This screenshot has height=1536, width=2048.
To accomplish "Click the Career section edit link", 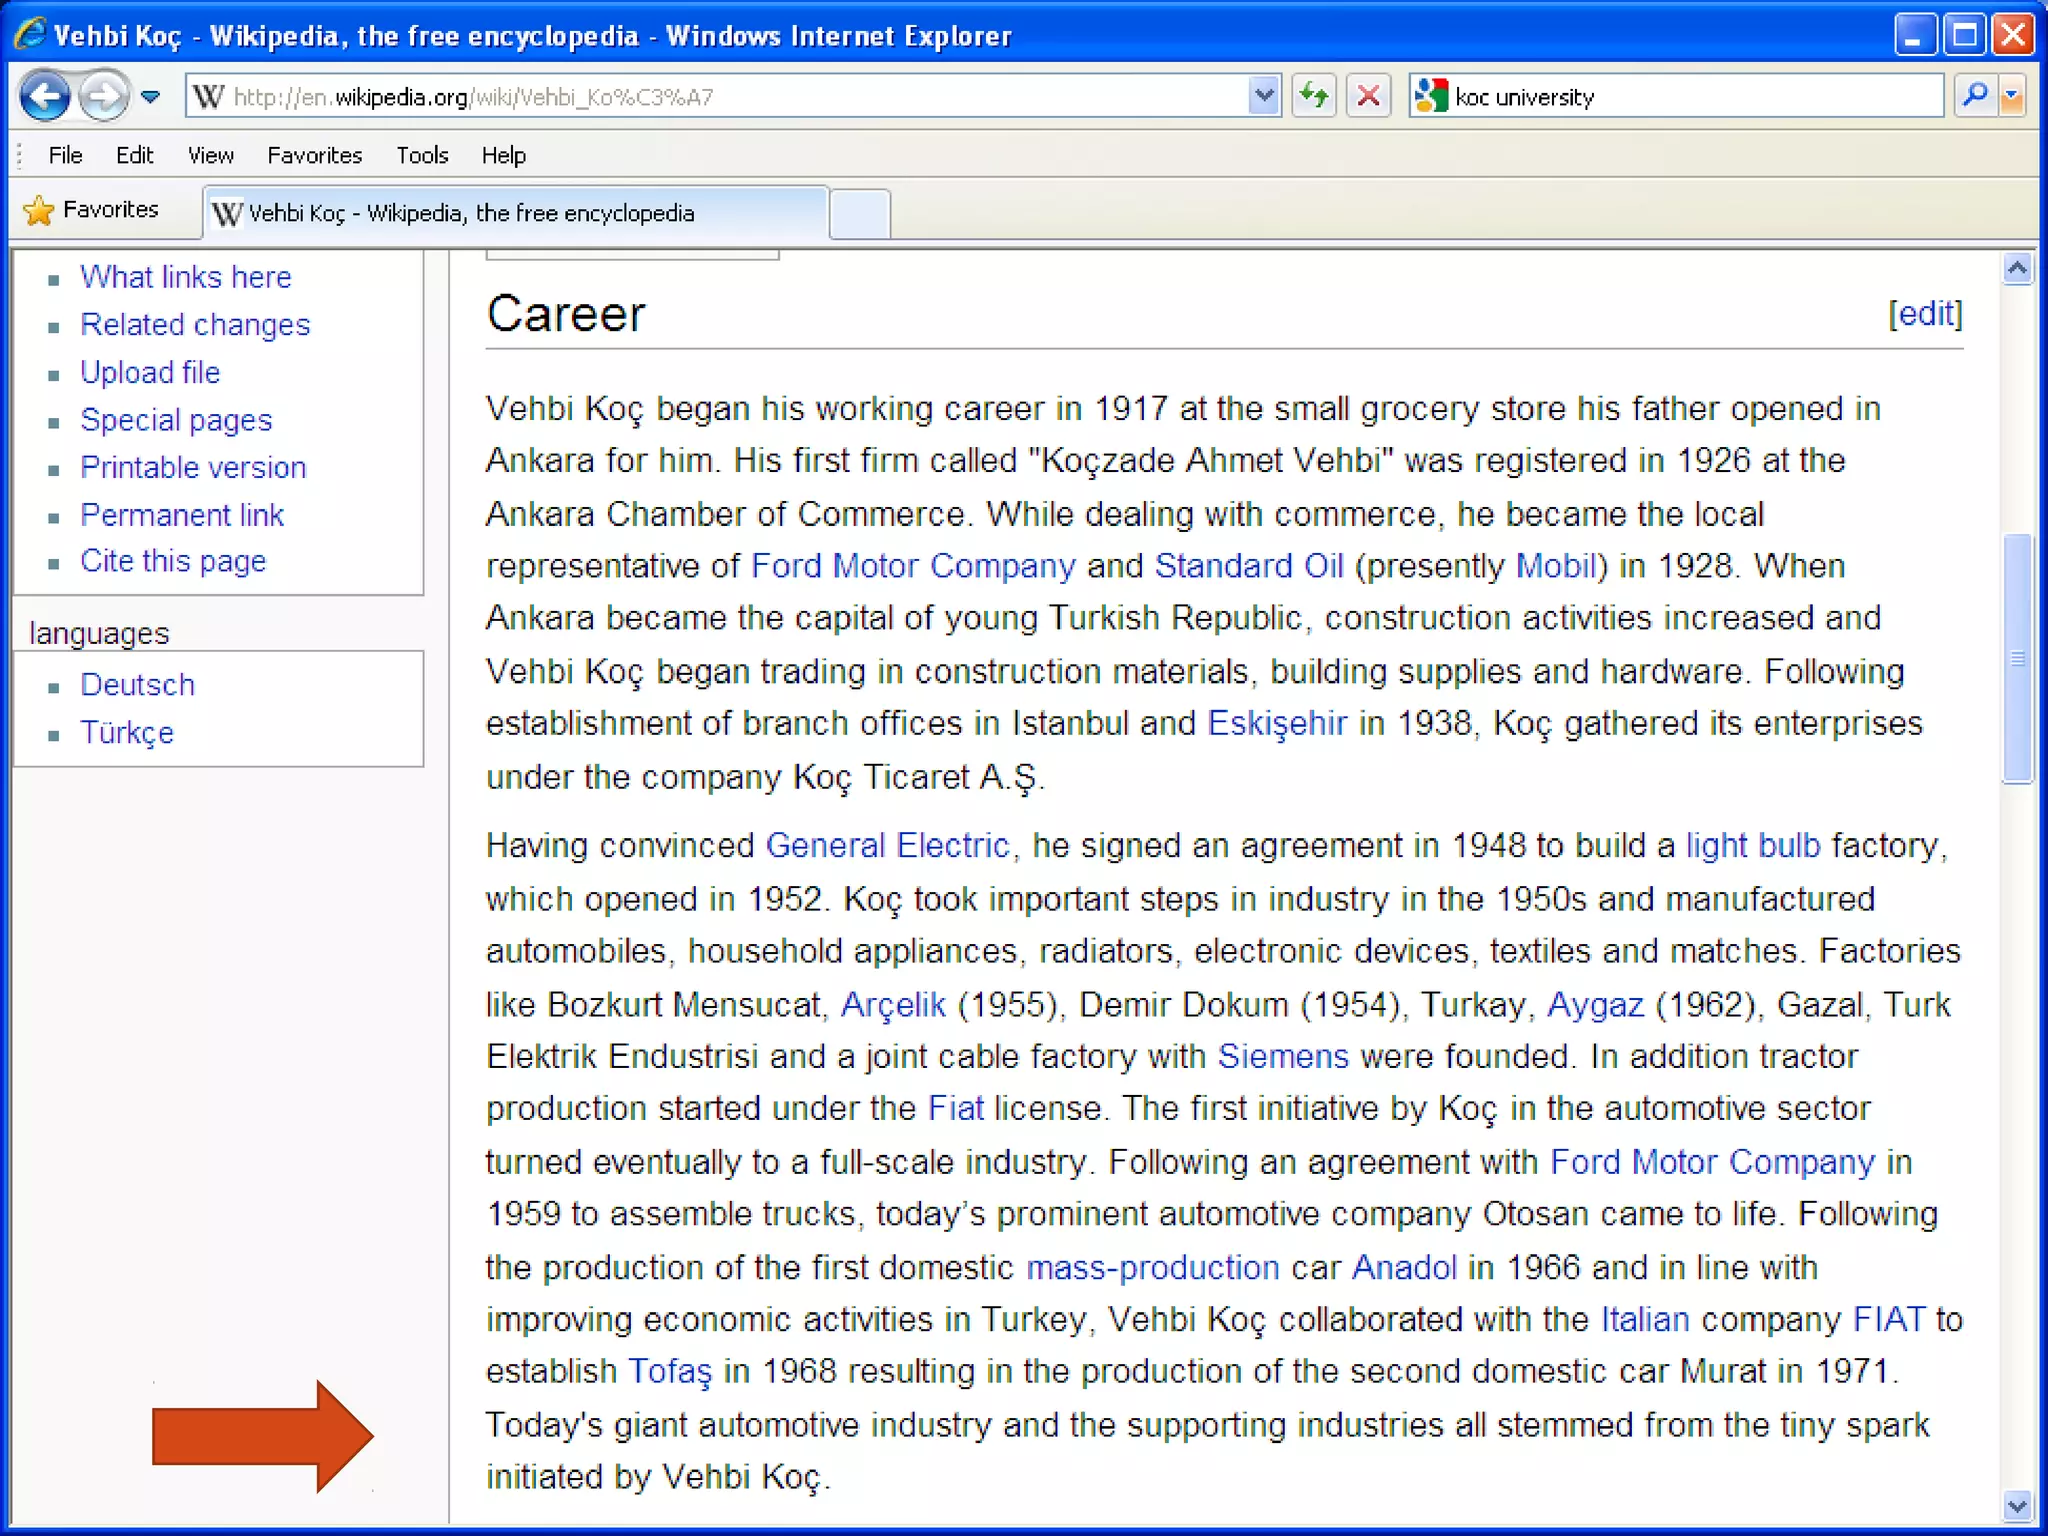I will pos(1924,314).
